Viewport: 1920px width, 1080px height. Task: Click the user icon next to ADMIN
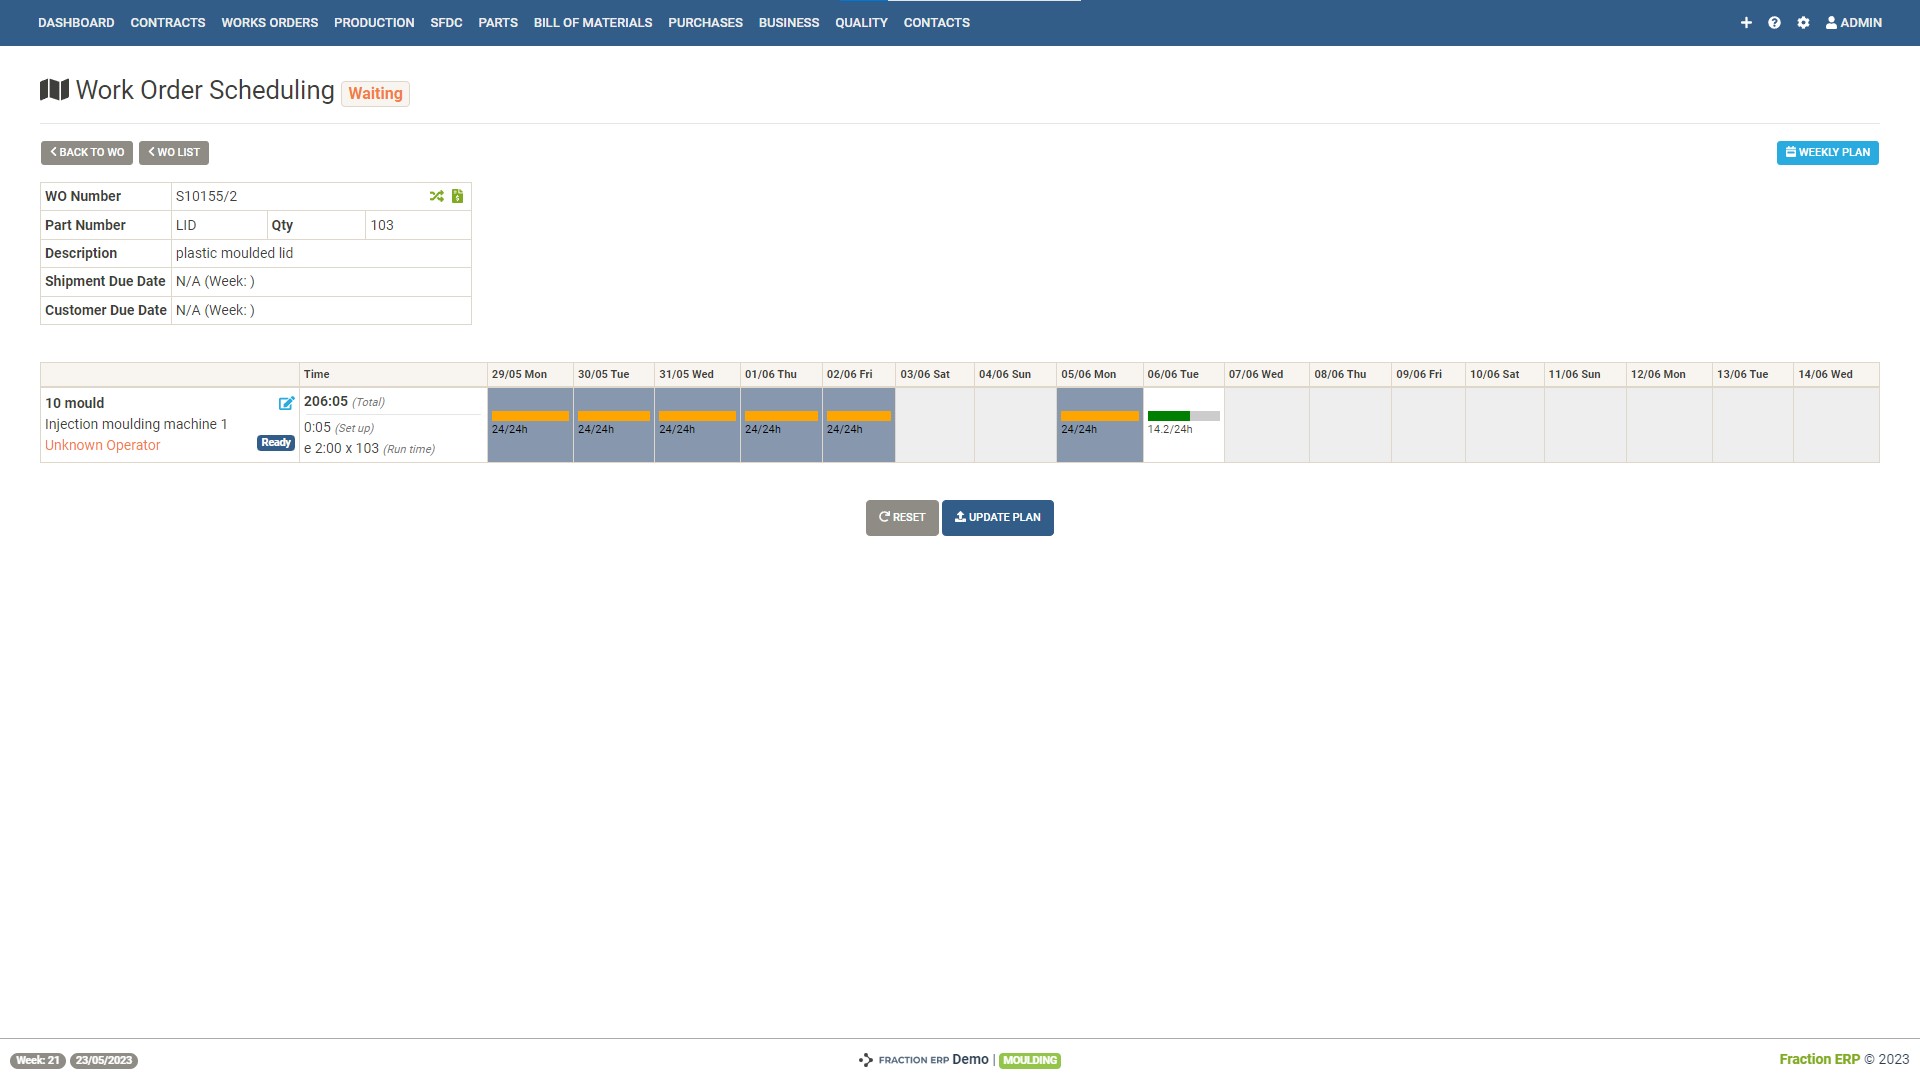[1831, 22]
